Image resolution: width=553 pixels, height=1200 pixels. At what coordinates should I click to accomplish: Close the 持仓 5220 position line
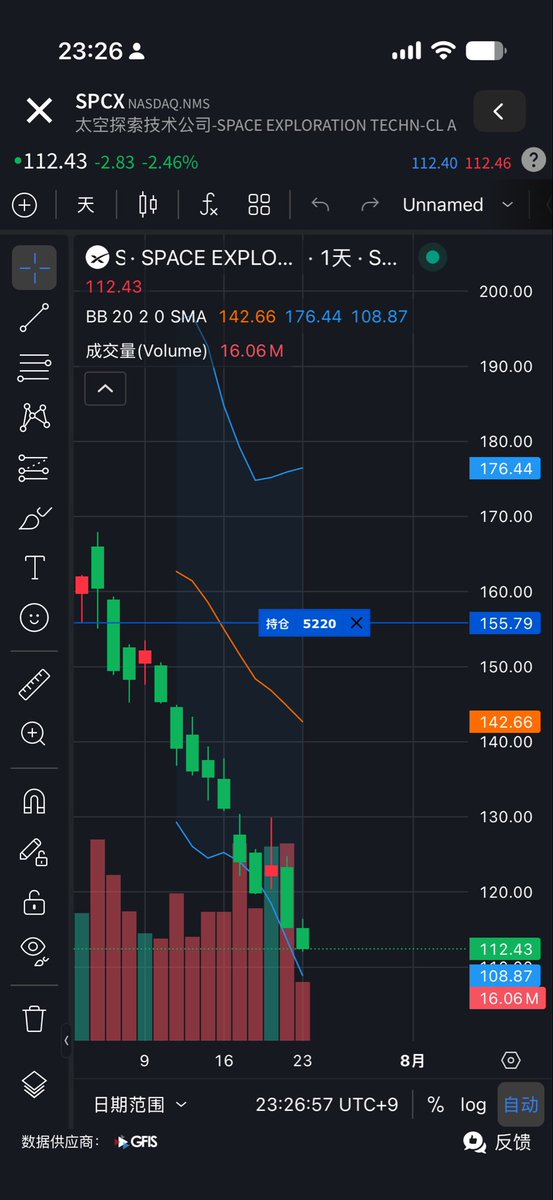coord(356,624)
